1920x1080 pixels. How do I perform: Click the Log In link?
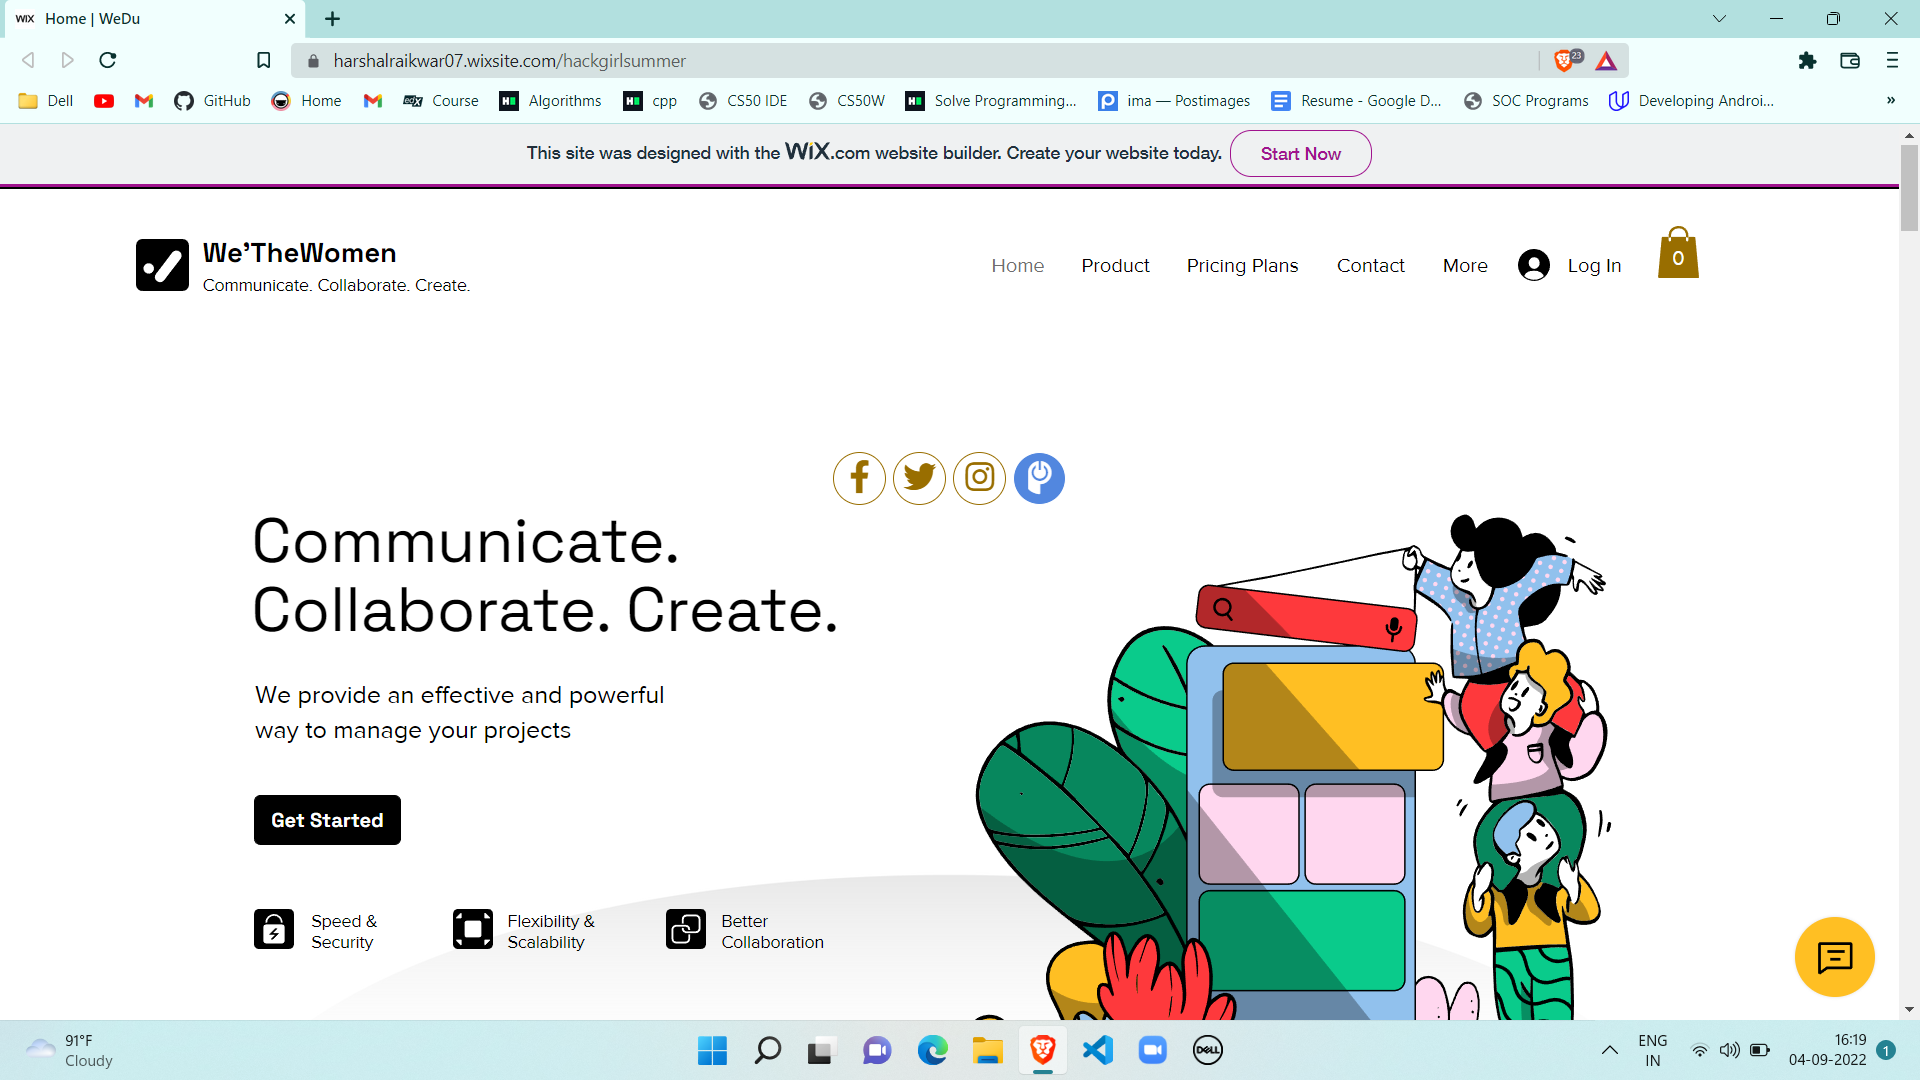(1593, 266)
